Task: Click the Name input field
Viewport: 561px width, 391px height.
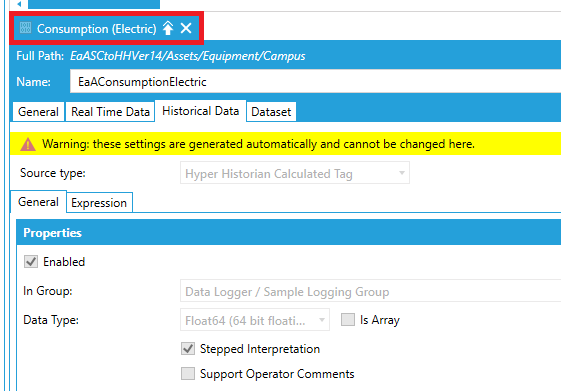Action: (x=316, y=82)
